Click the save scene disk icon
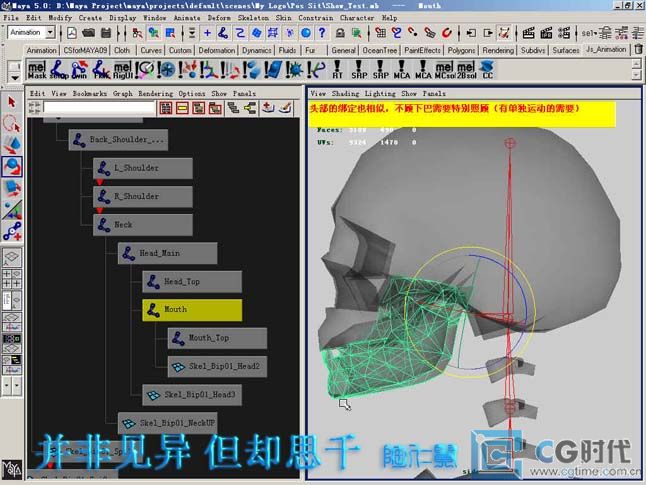646x485 pixels. coord(106,33)
